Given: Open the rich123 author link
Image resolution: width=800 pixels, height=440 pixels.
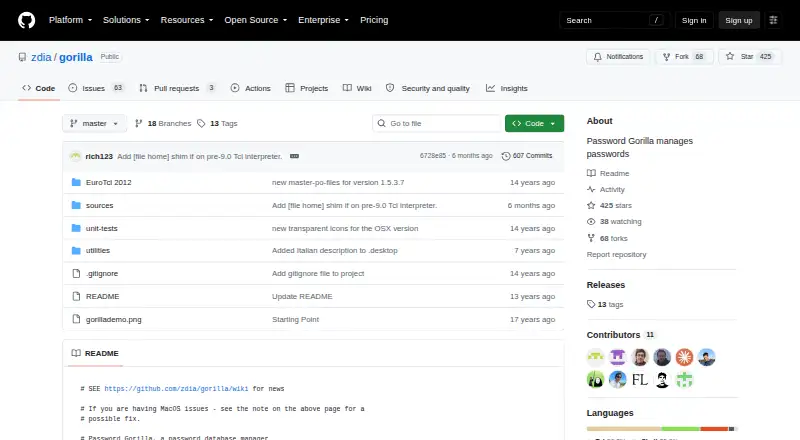Looking at the screenshot, I should pyautogui.click(x=99, y=156).
